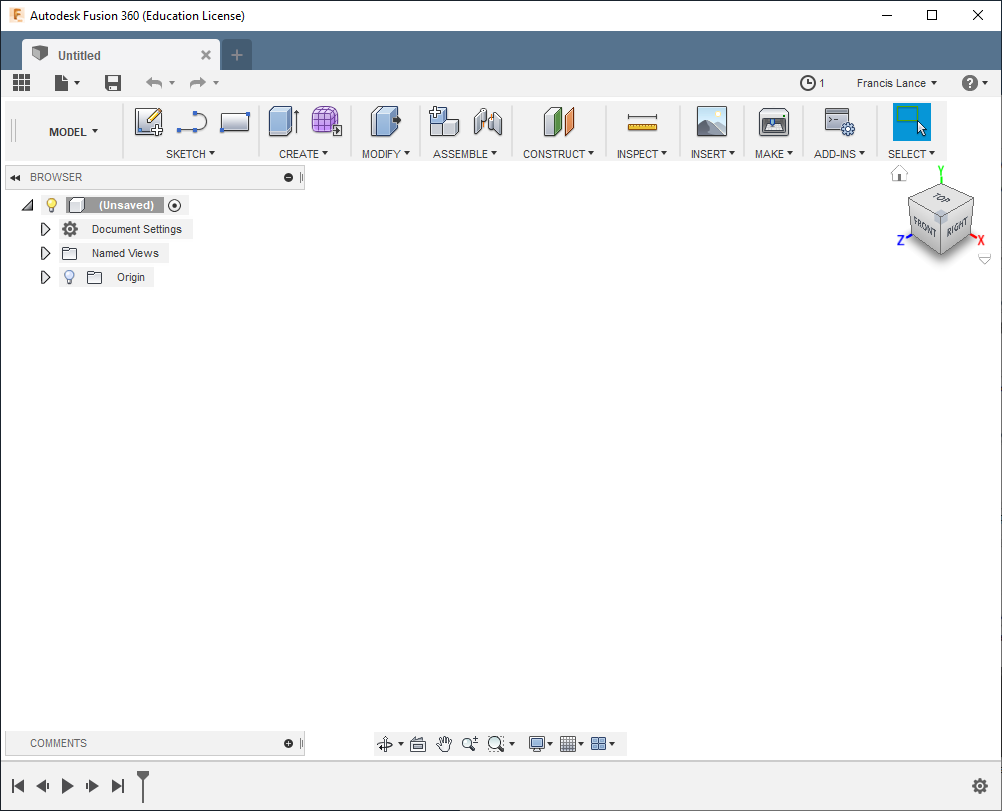This screenshot has height=811, width=1002.
Task: Open the Help question-mark dropdown
Action: point(975,83)
